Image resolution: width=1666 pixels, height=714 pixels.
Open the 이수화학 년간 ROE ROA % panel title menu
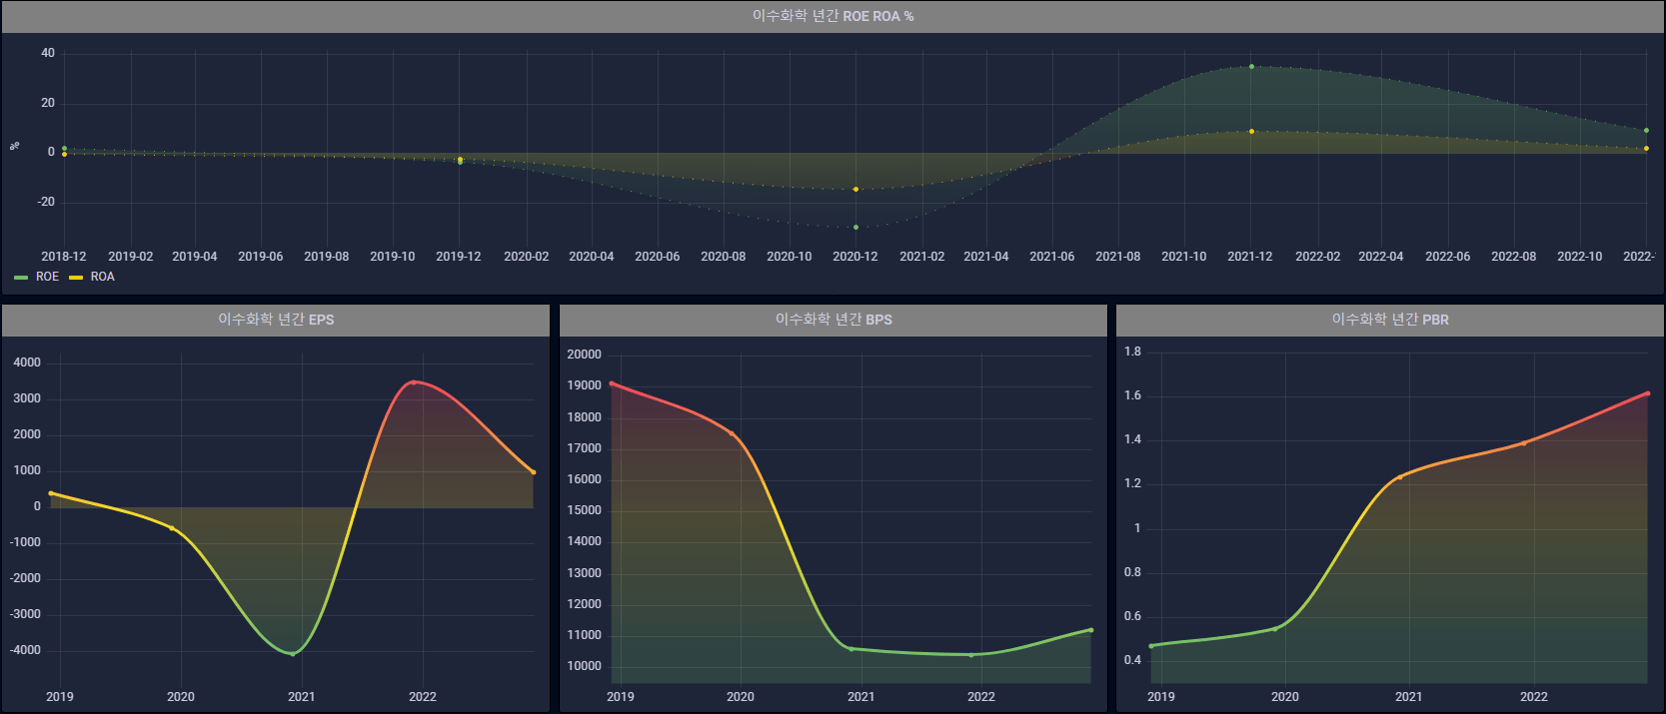833,16
